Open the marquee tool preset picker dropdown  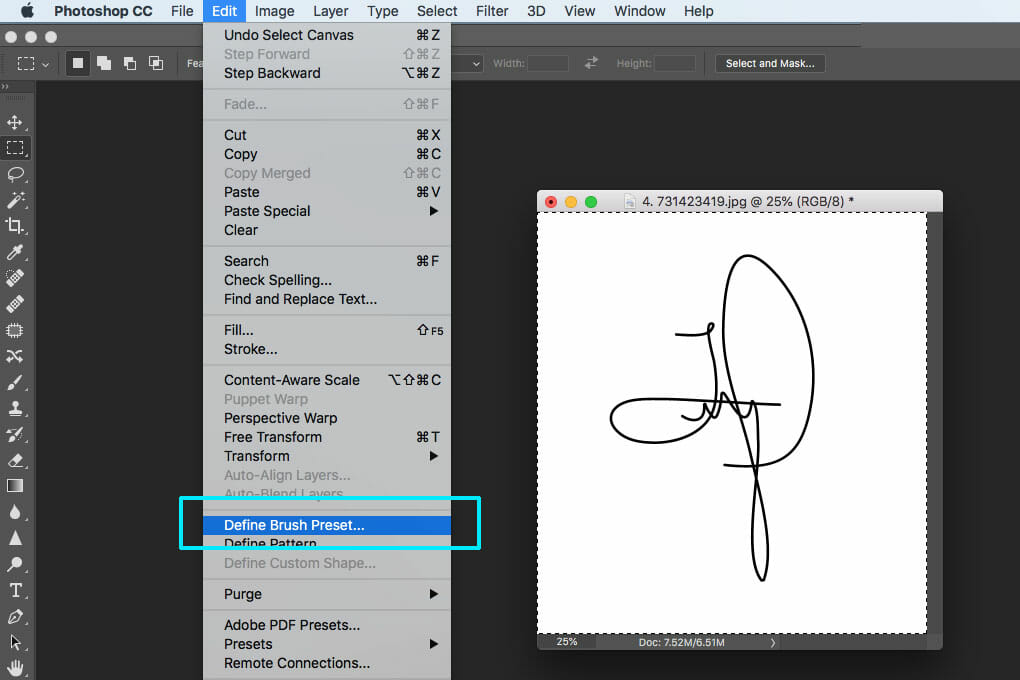[33, 63]
